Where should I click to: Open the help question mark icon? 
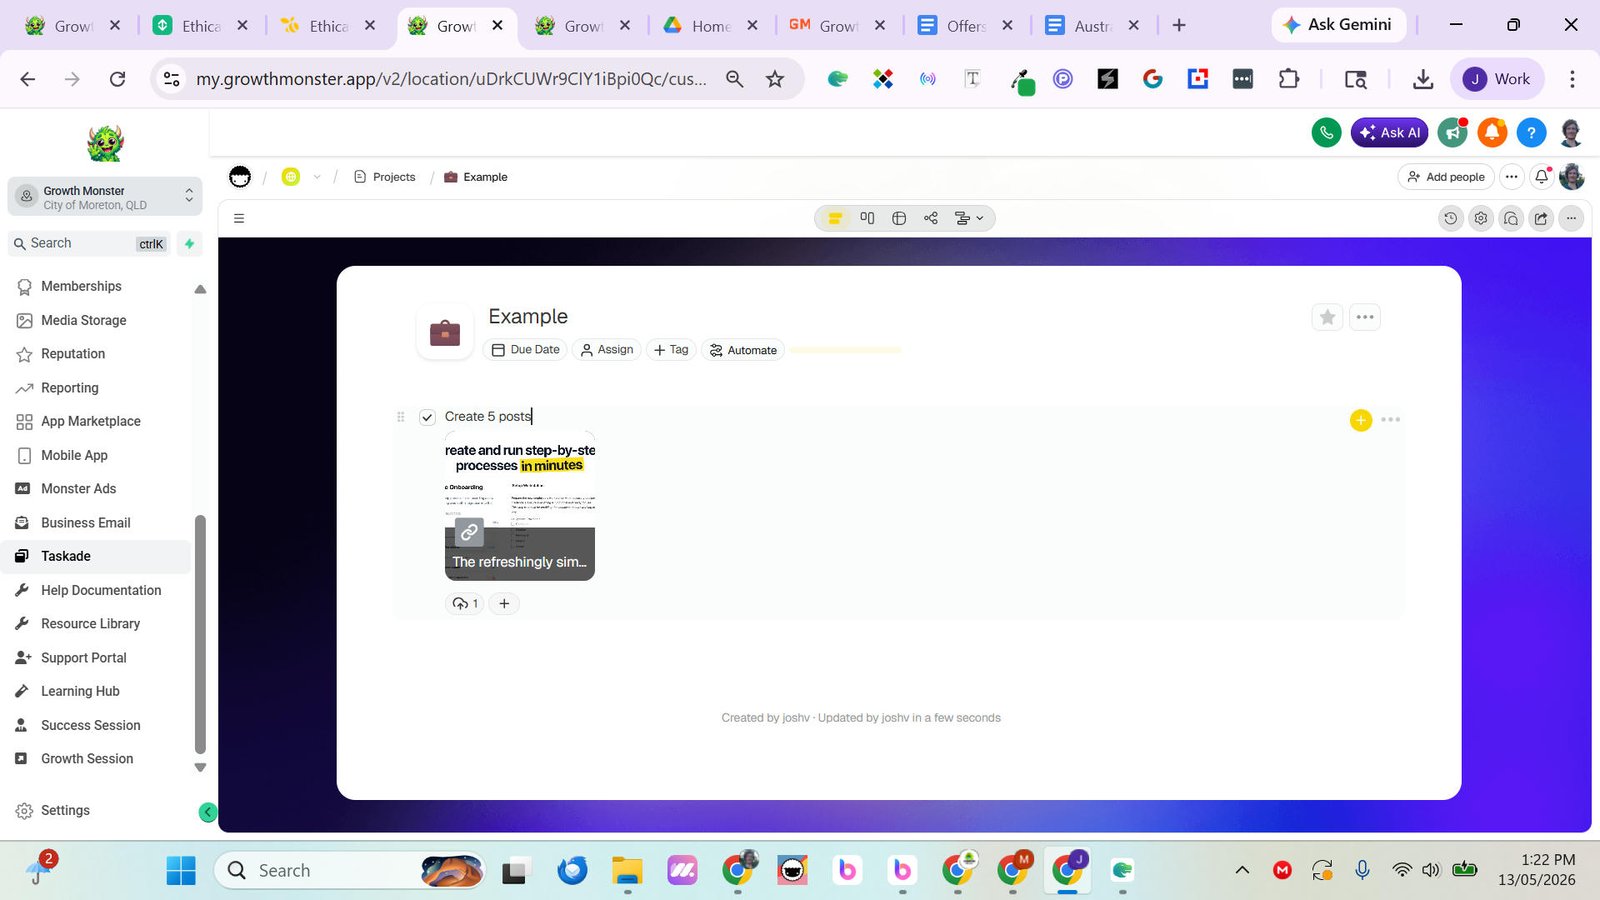1531,132
